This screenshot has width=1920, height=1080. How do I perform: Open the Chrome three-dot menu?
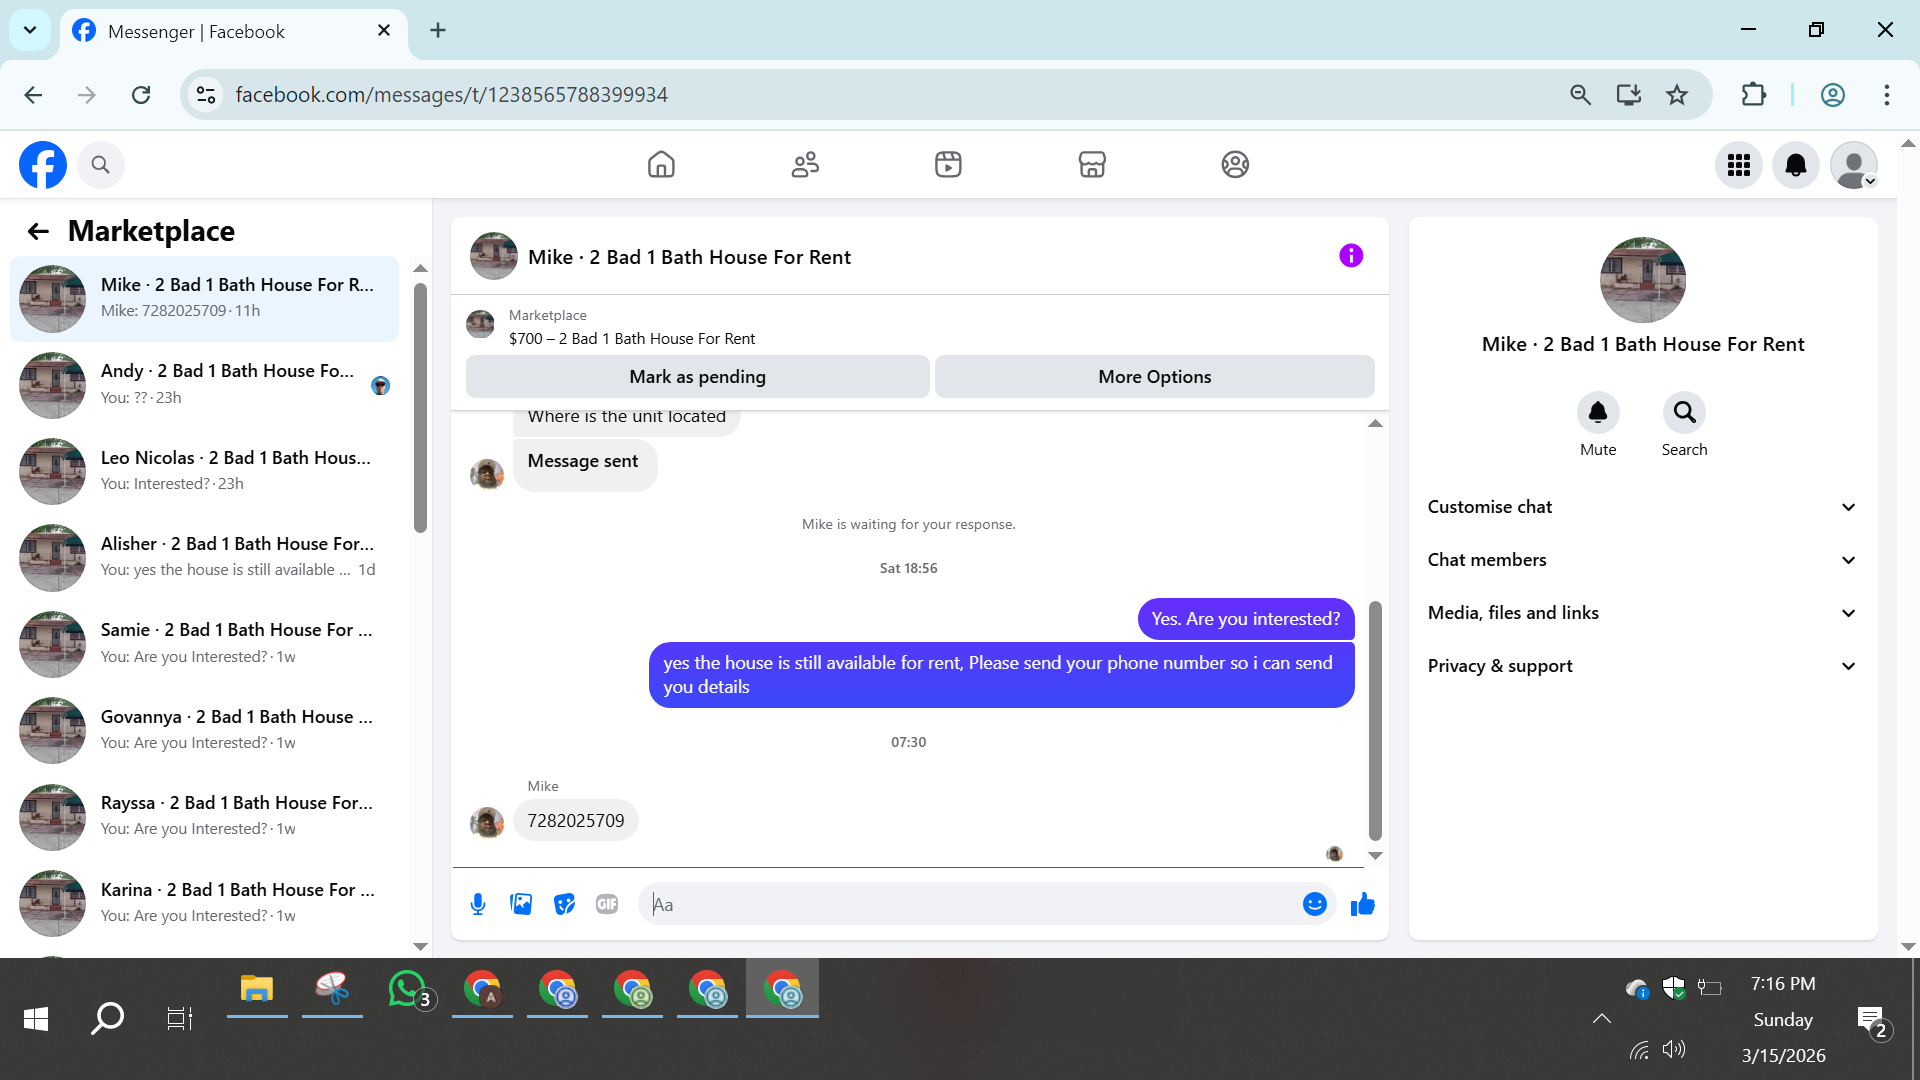coord(1887,95)
